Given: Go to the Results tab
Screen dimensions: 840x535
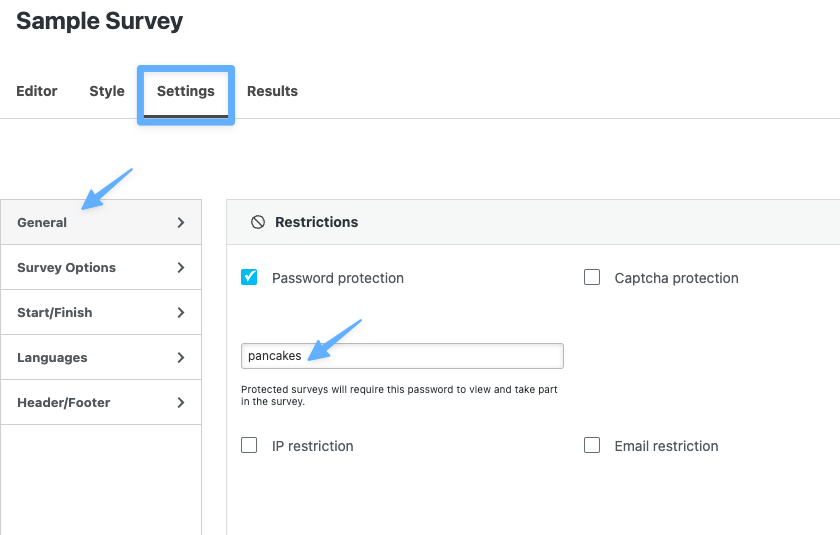Looking at the screenshot, I should coord(272,91).
